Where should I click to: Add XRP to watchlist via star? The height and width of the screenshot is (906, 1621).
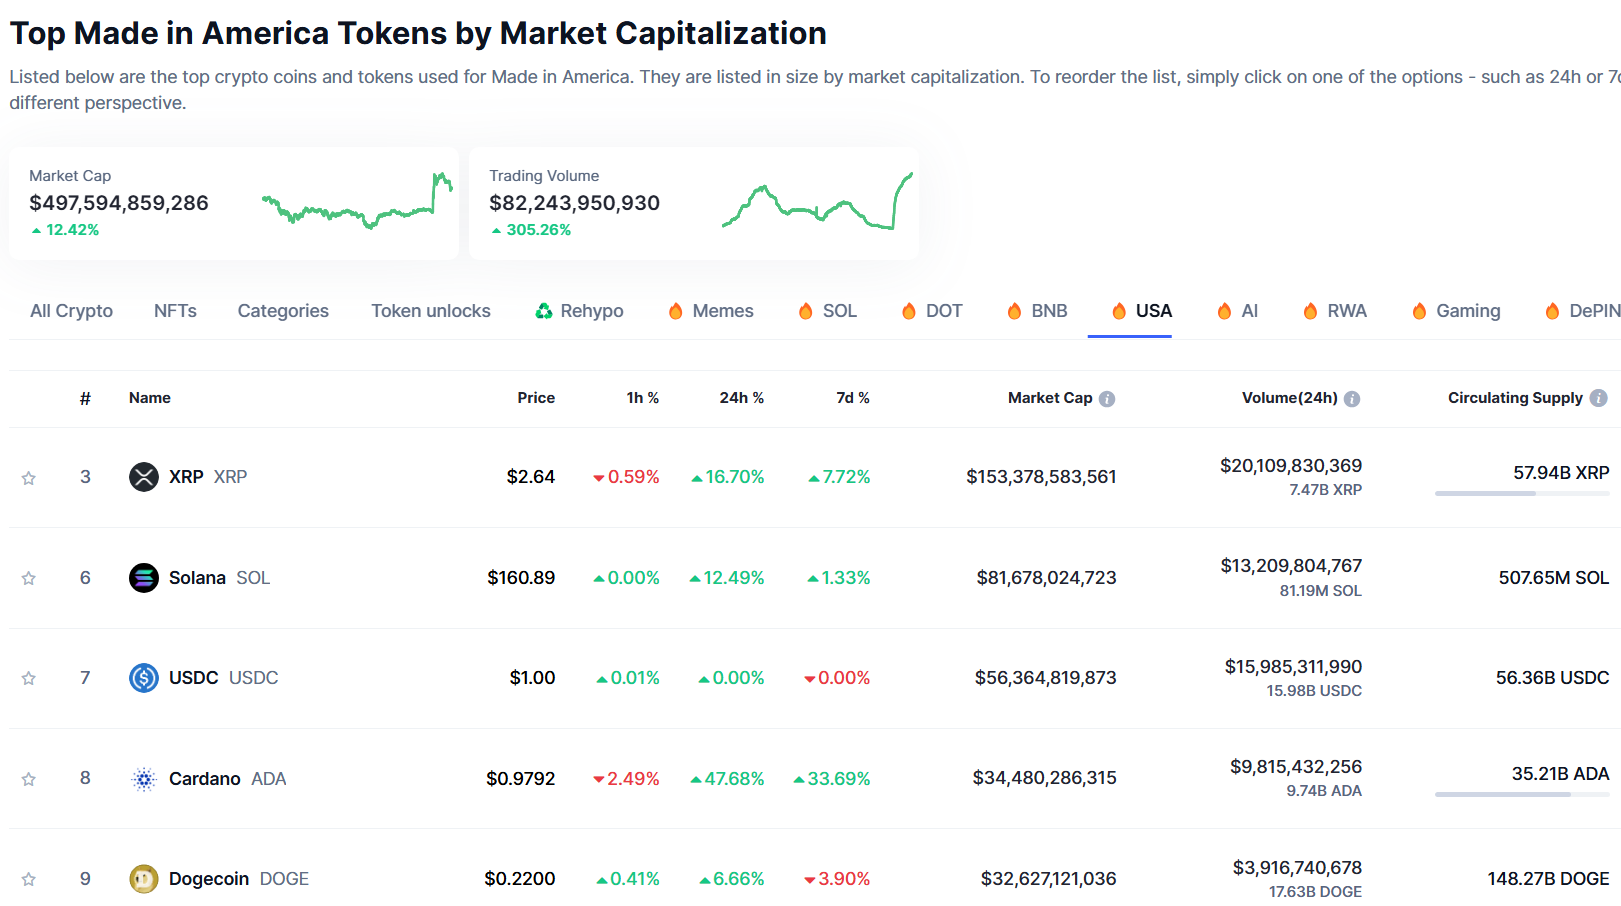[x=29, y=477]
